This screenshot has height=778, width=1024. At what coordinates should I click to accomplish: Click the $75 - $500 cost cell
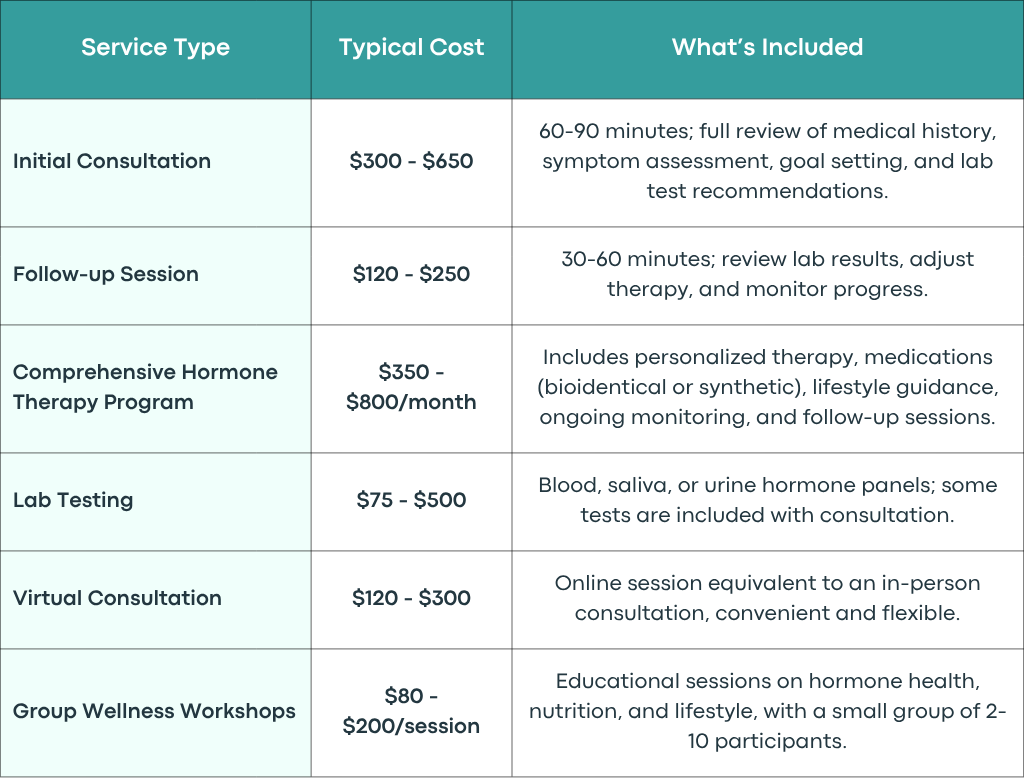pos(411,500)
